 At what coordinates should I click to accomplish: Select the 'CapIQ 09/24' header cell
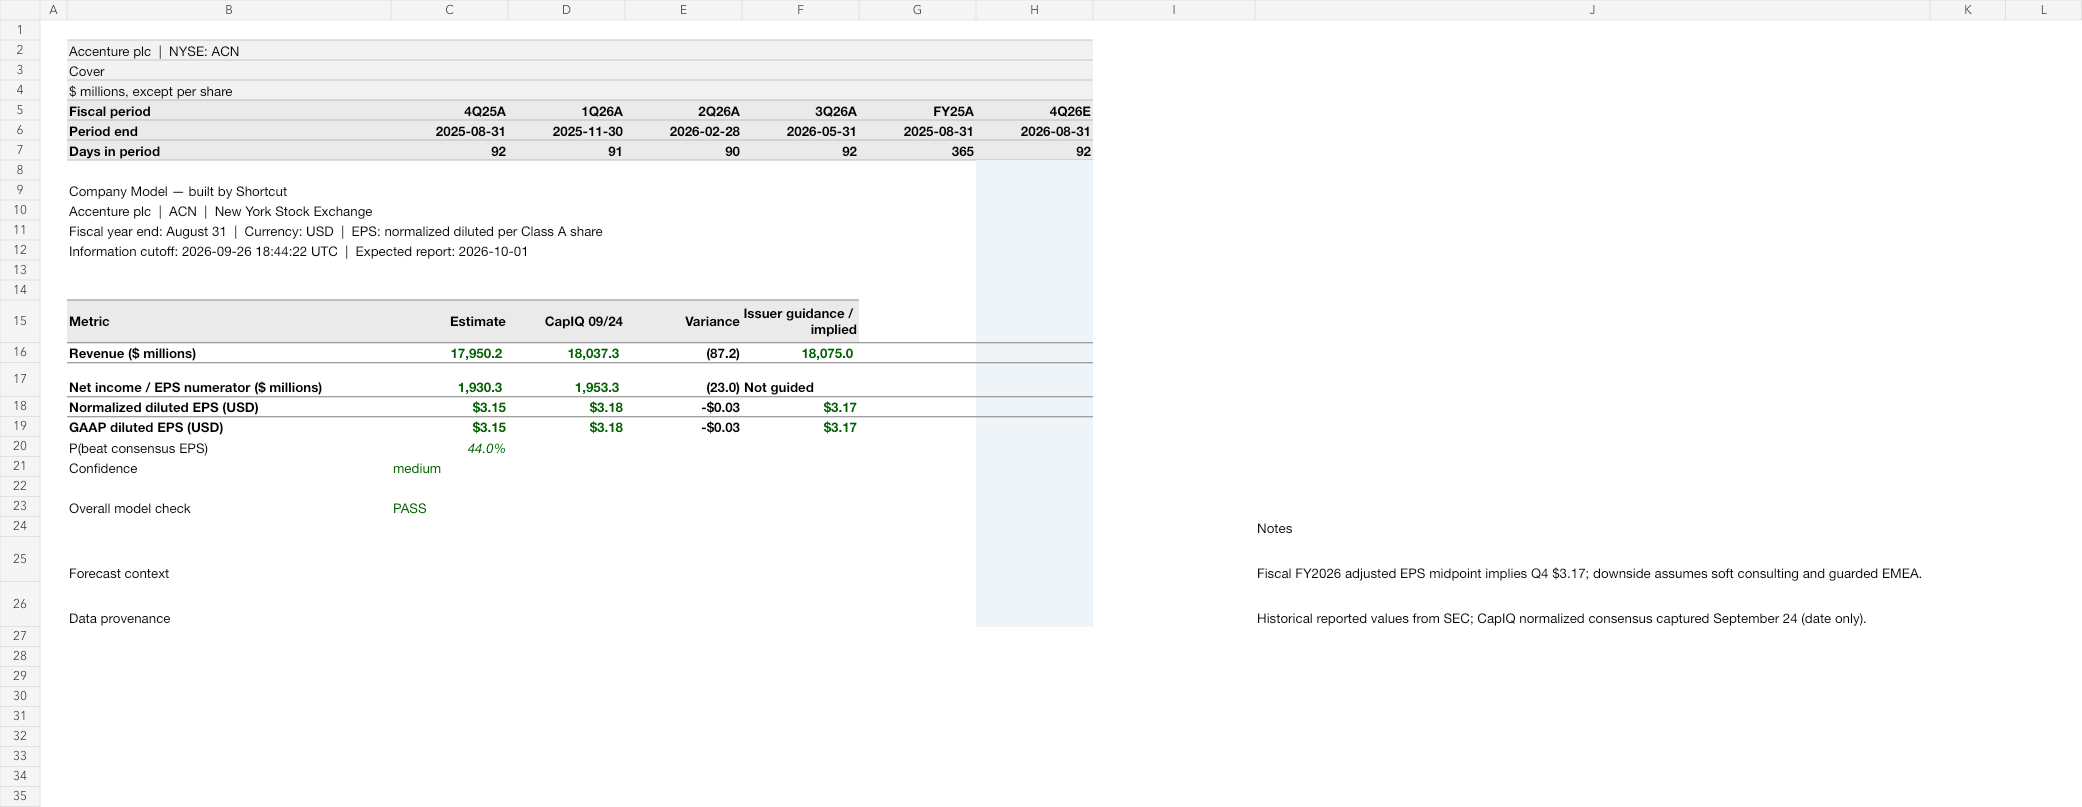(x=567, y=321)
